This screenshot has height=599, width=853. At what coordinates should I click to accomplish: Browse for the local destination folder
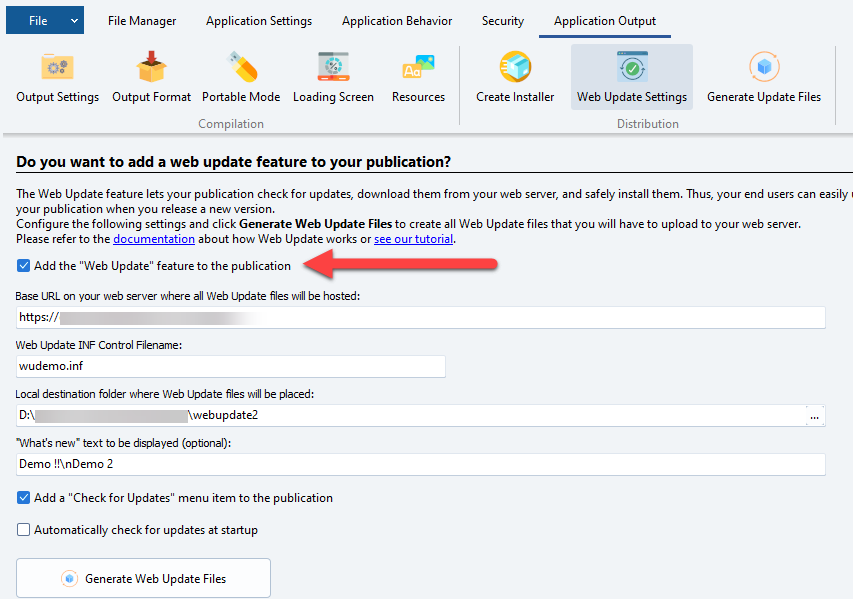pyautogui.click(x=815, y=415)
